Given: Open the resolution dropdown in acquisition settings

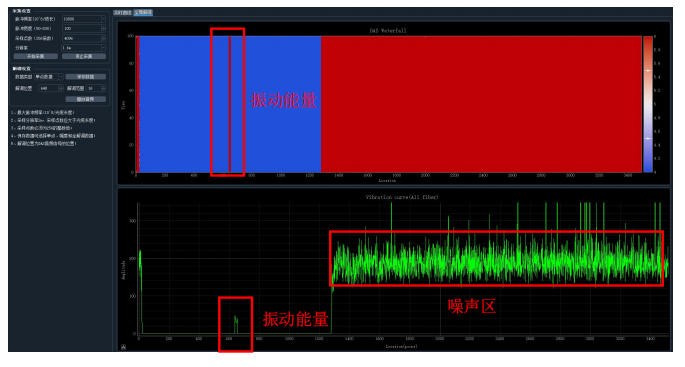Looking at the screenshot, I should click(x=84, y=48).
